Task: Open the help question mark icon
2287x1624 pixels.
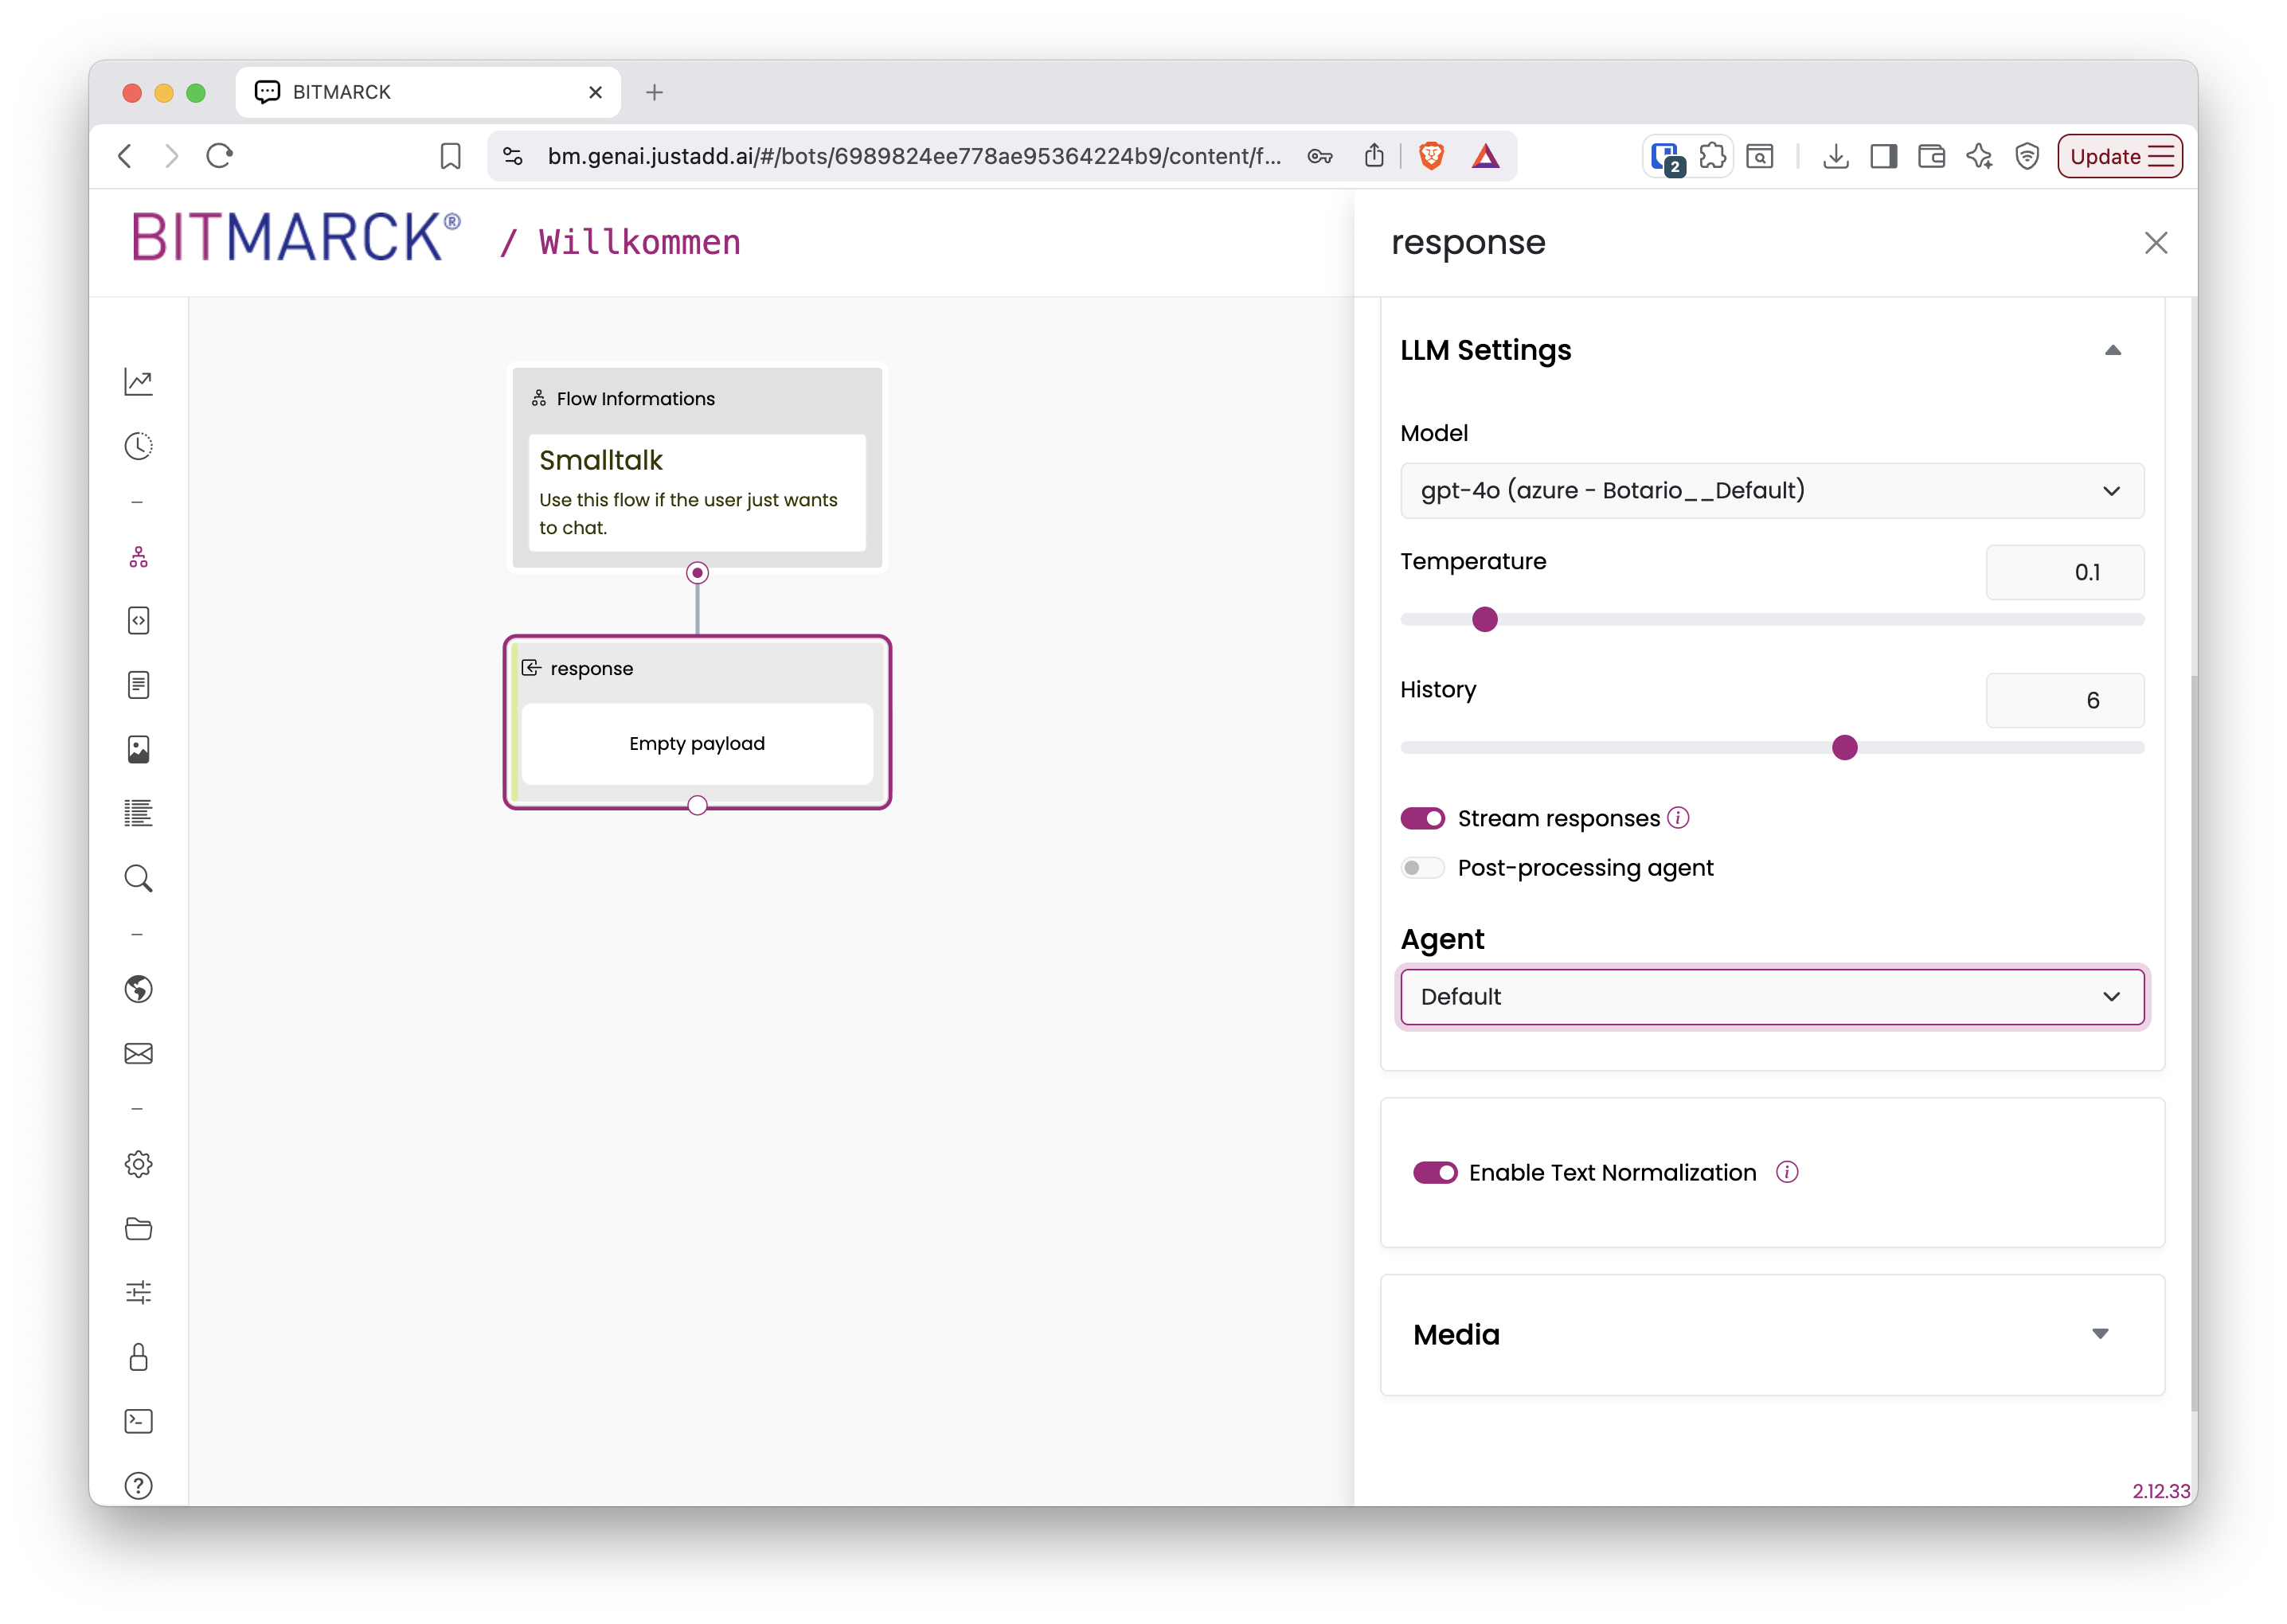Action: [x=138, y=1486]
